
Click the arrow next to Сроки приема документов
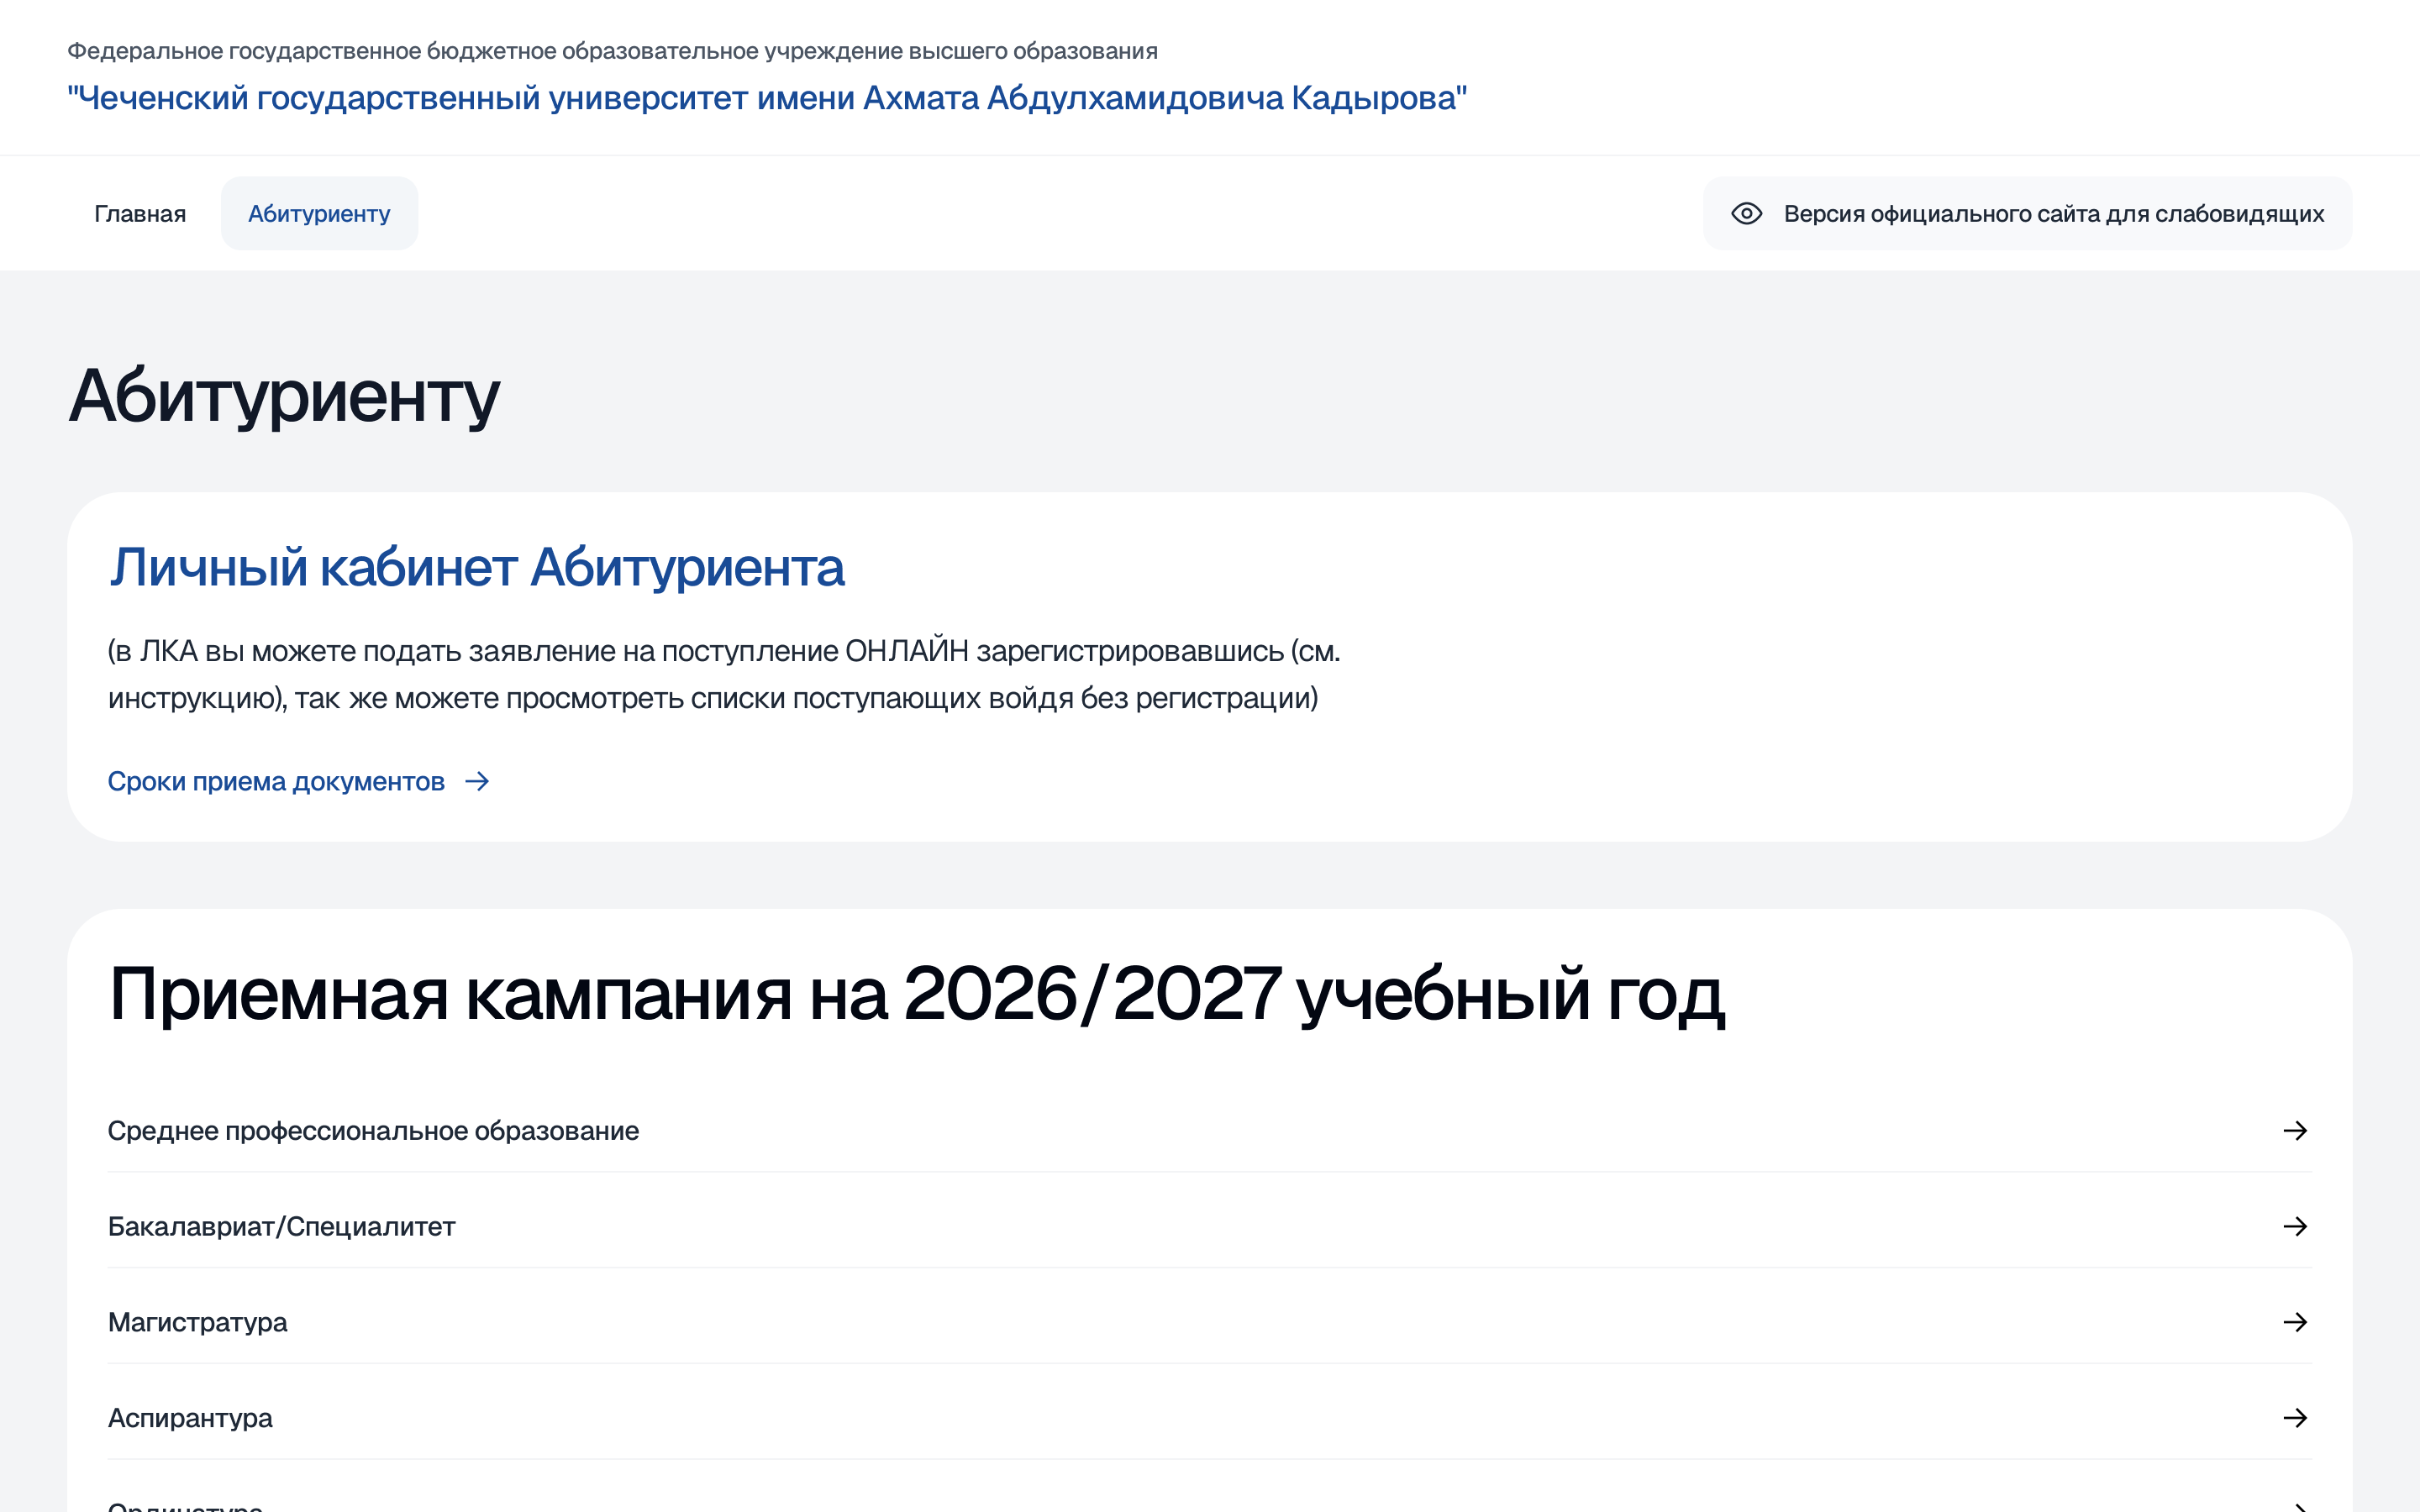[477, 781]
